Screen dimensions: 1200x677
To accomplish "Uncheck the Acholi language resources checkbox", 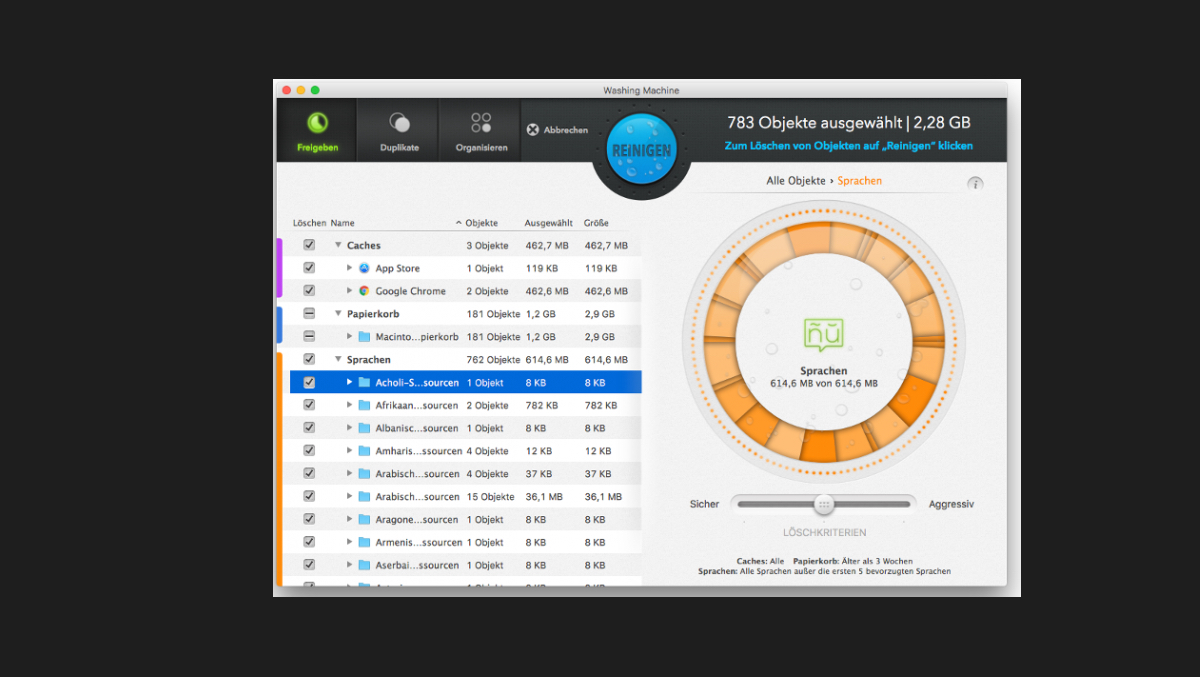I will tap(309, 383).
